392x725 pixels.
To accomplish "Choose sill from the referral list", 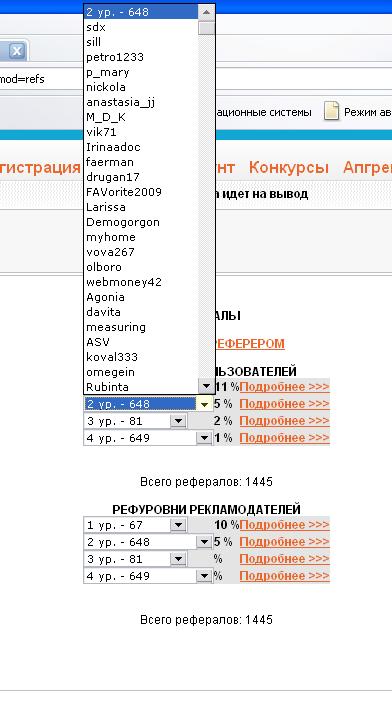I will pyautogui.click(x=141, y=42).
